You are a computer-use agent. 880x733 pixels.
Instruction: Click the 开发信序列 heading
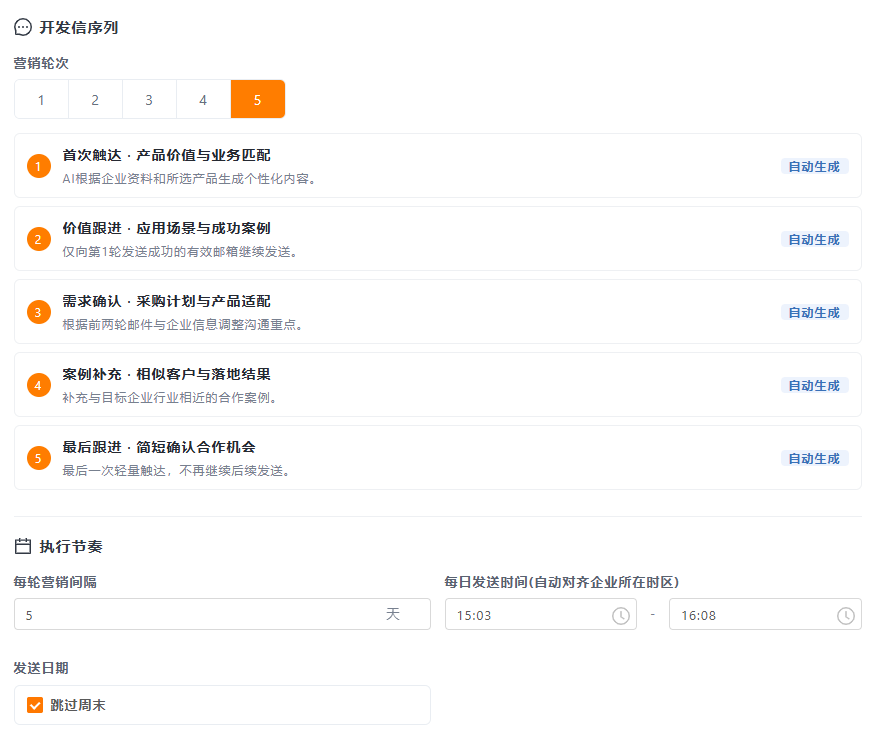click(79, 28)
